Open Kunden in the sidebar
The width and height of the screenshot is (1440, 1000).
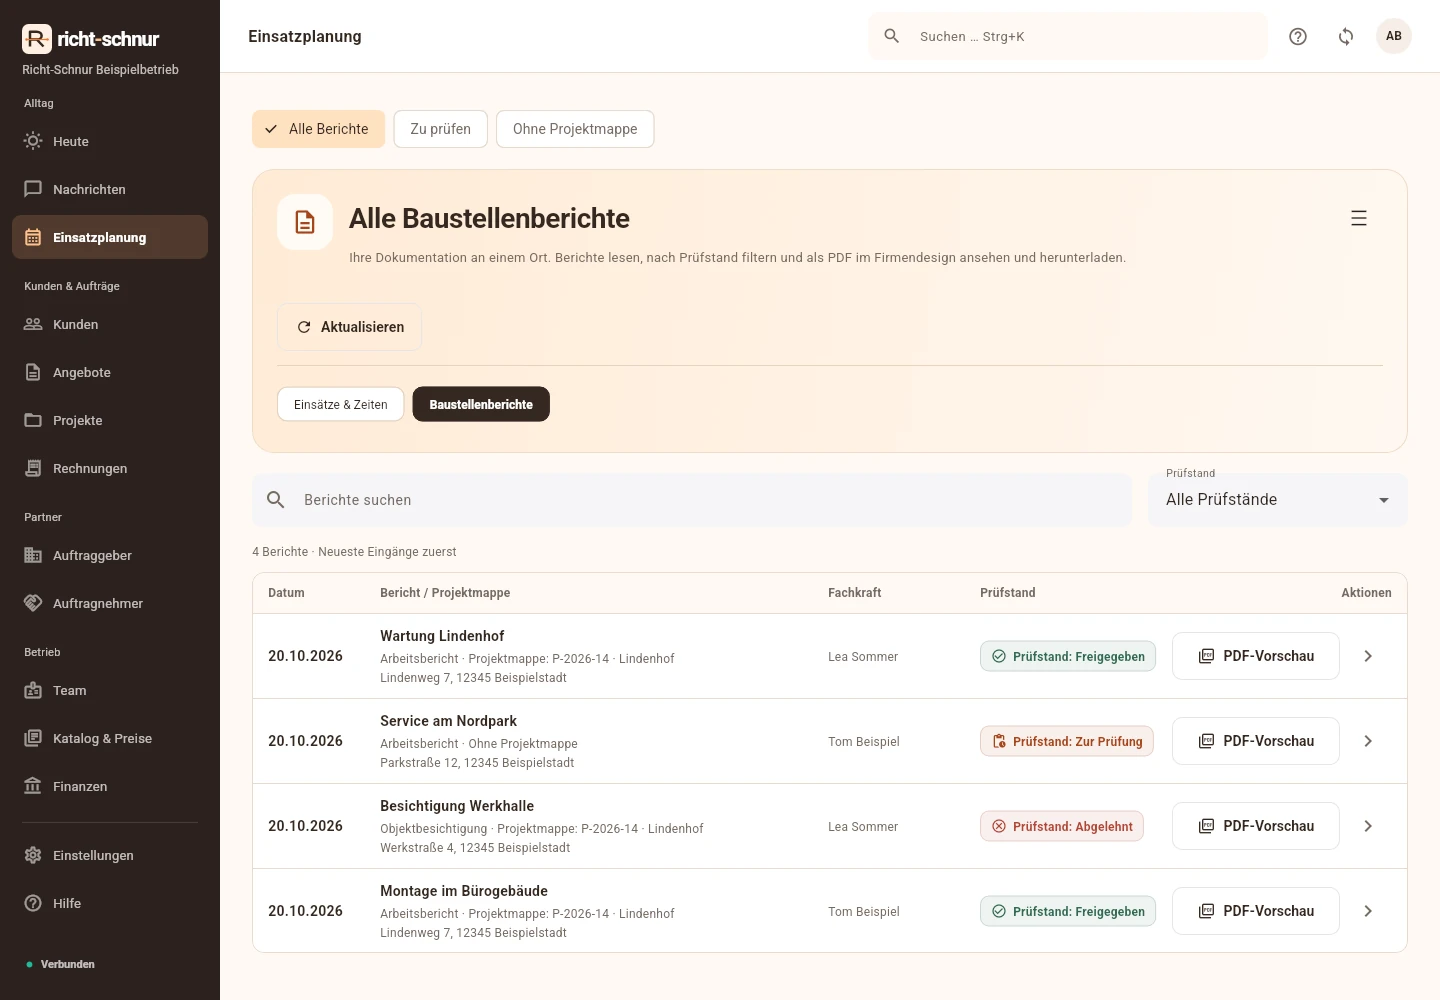pyautogui.click(x=110, y=324)
